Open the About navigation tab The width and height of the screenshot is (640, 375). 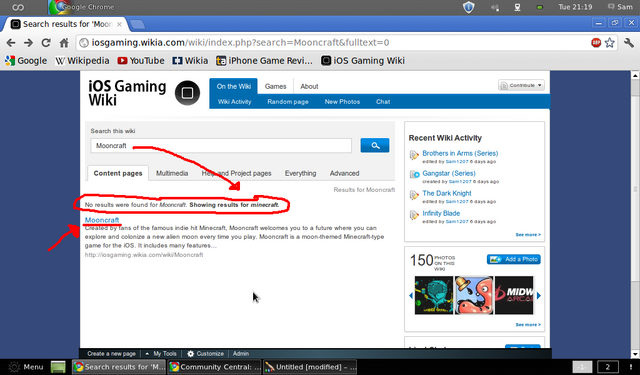(309, 87)
